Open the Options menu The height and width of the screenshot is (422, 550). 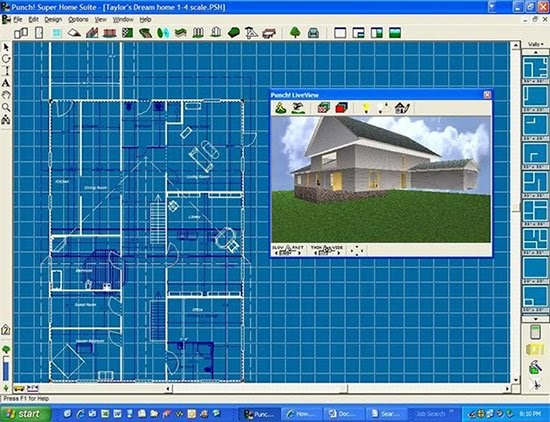tap(78, 20)
